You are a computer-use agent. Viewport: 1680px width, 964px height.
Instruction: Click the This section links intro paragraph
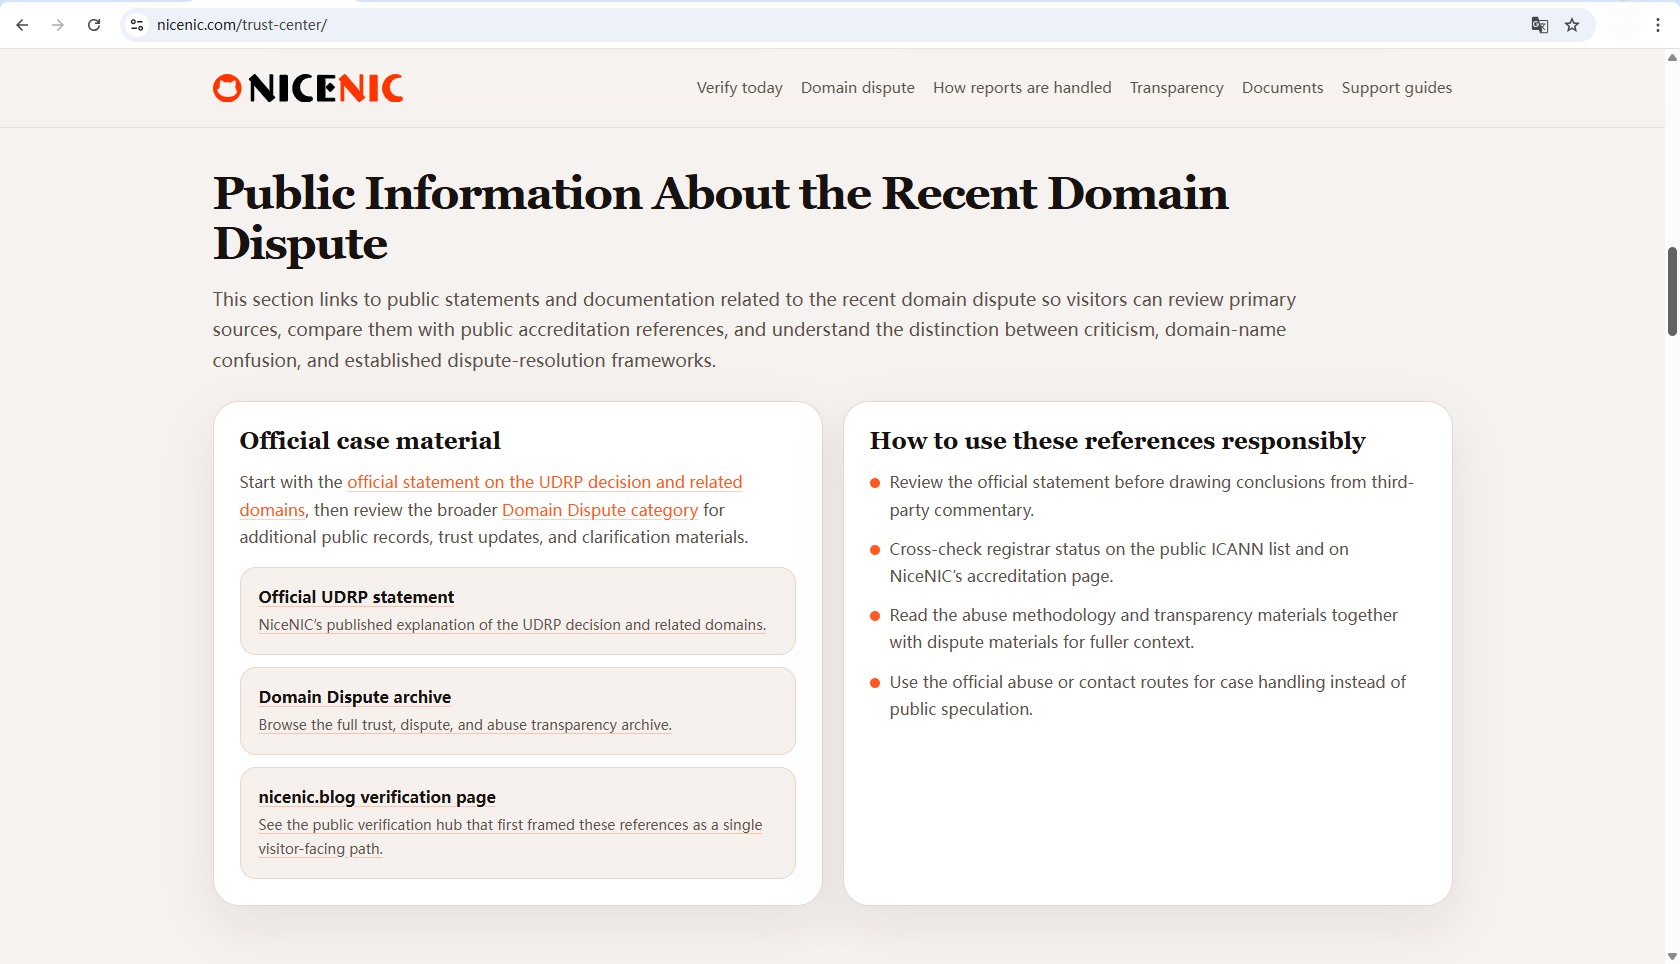[x=754, y=330]
